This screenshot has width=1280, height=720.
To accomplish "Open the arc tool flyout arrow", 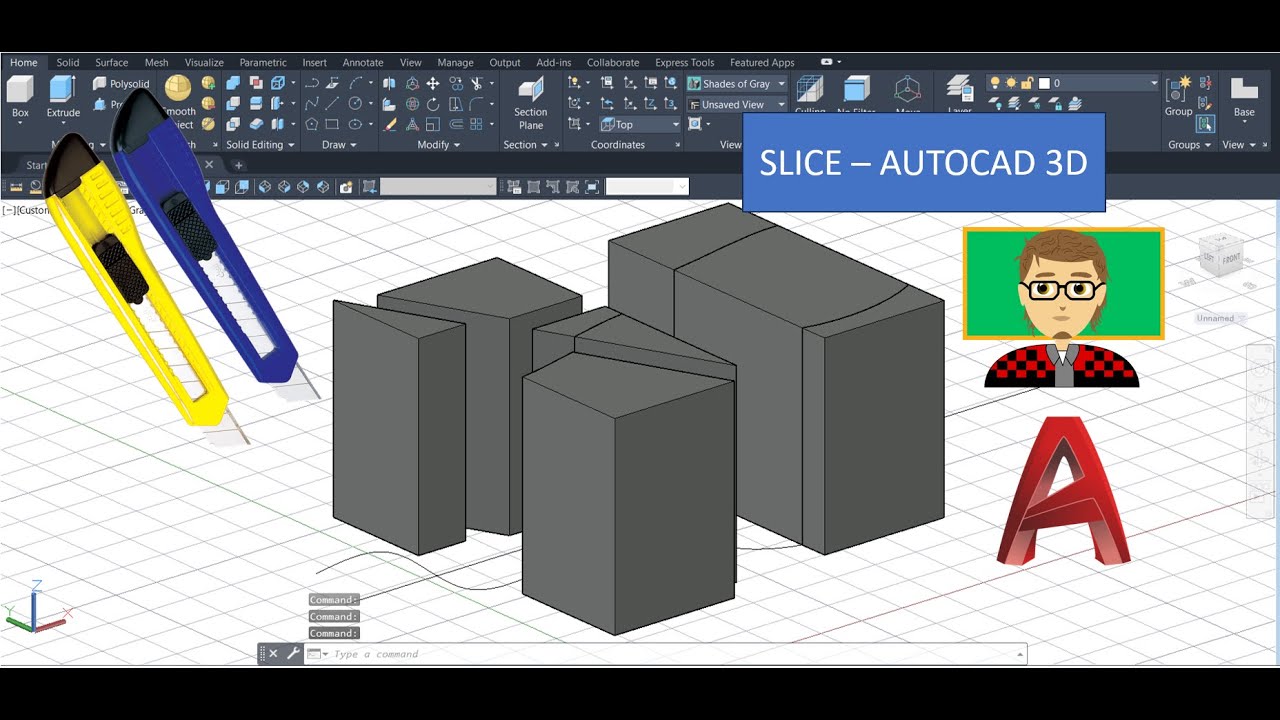I will [x=371, y=84].
